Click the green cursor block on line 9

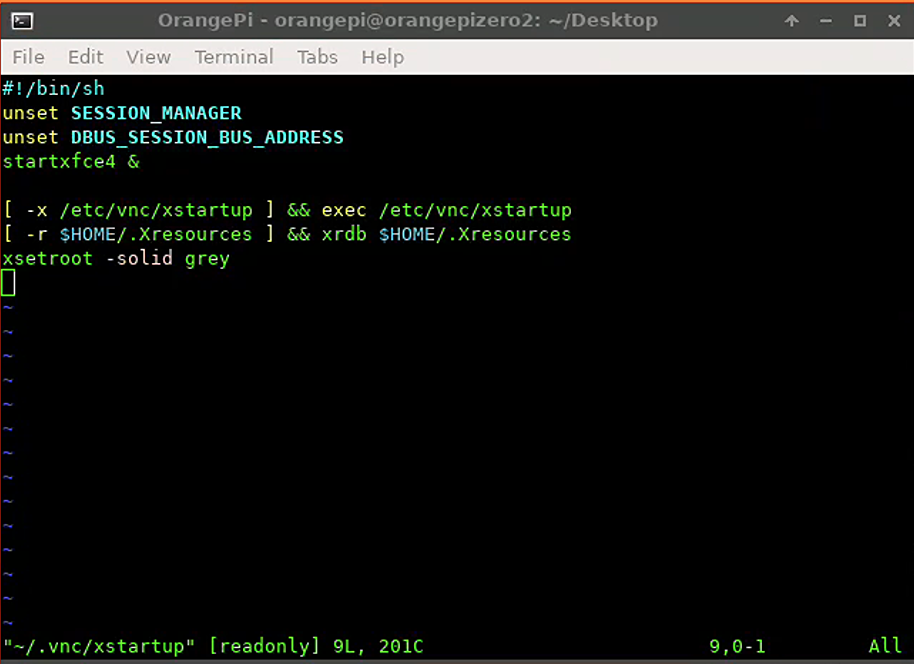[x=8, y=283]
